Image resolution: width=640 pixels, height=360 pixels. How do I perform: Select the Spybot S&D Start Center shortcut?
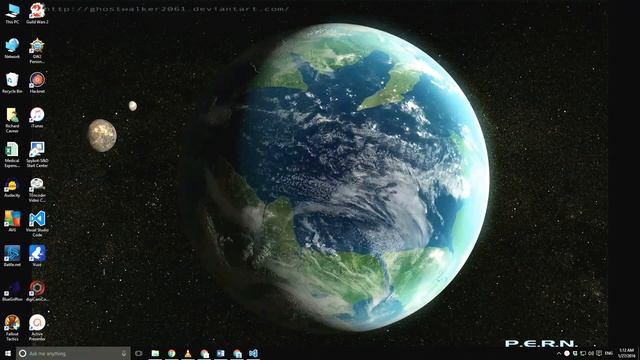(37, 155)
